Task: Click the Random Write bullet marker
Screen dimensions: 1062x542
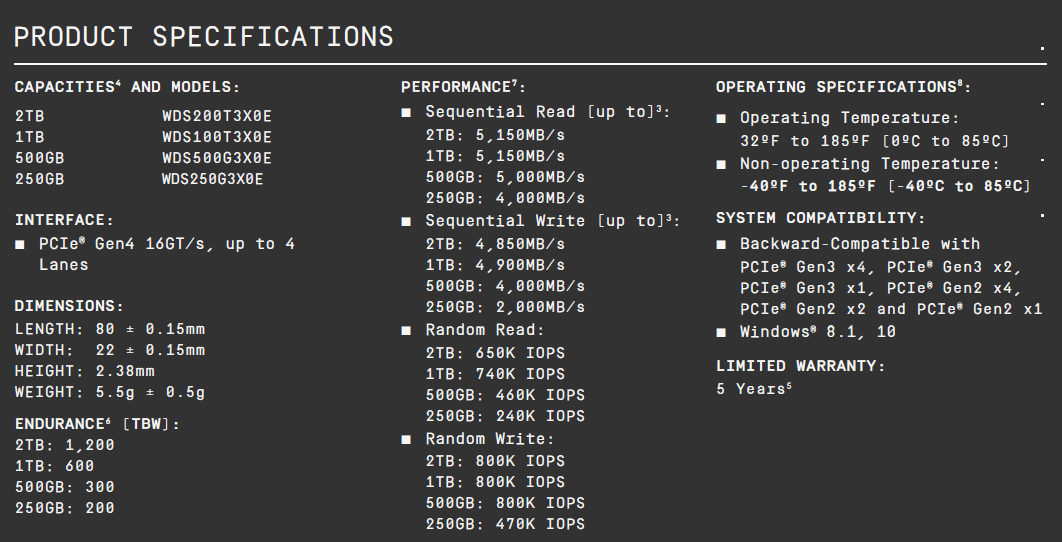Action: pyautogui.click(x=406, y=440)
